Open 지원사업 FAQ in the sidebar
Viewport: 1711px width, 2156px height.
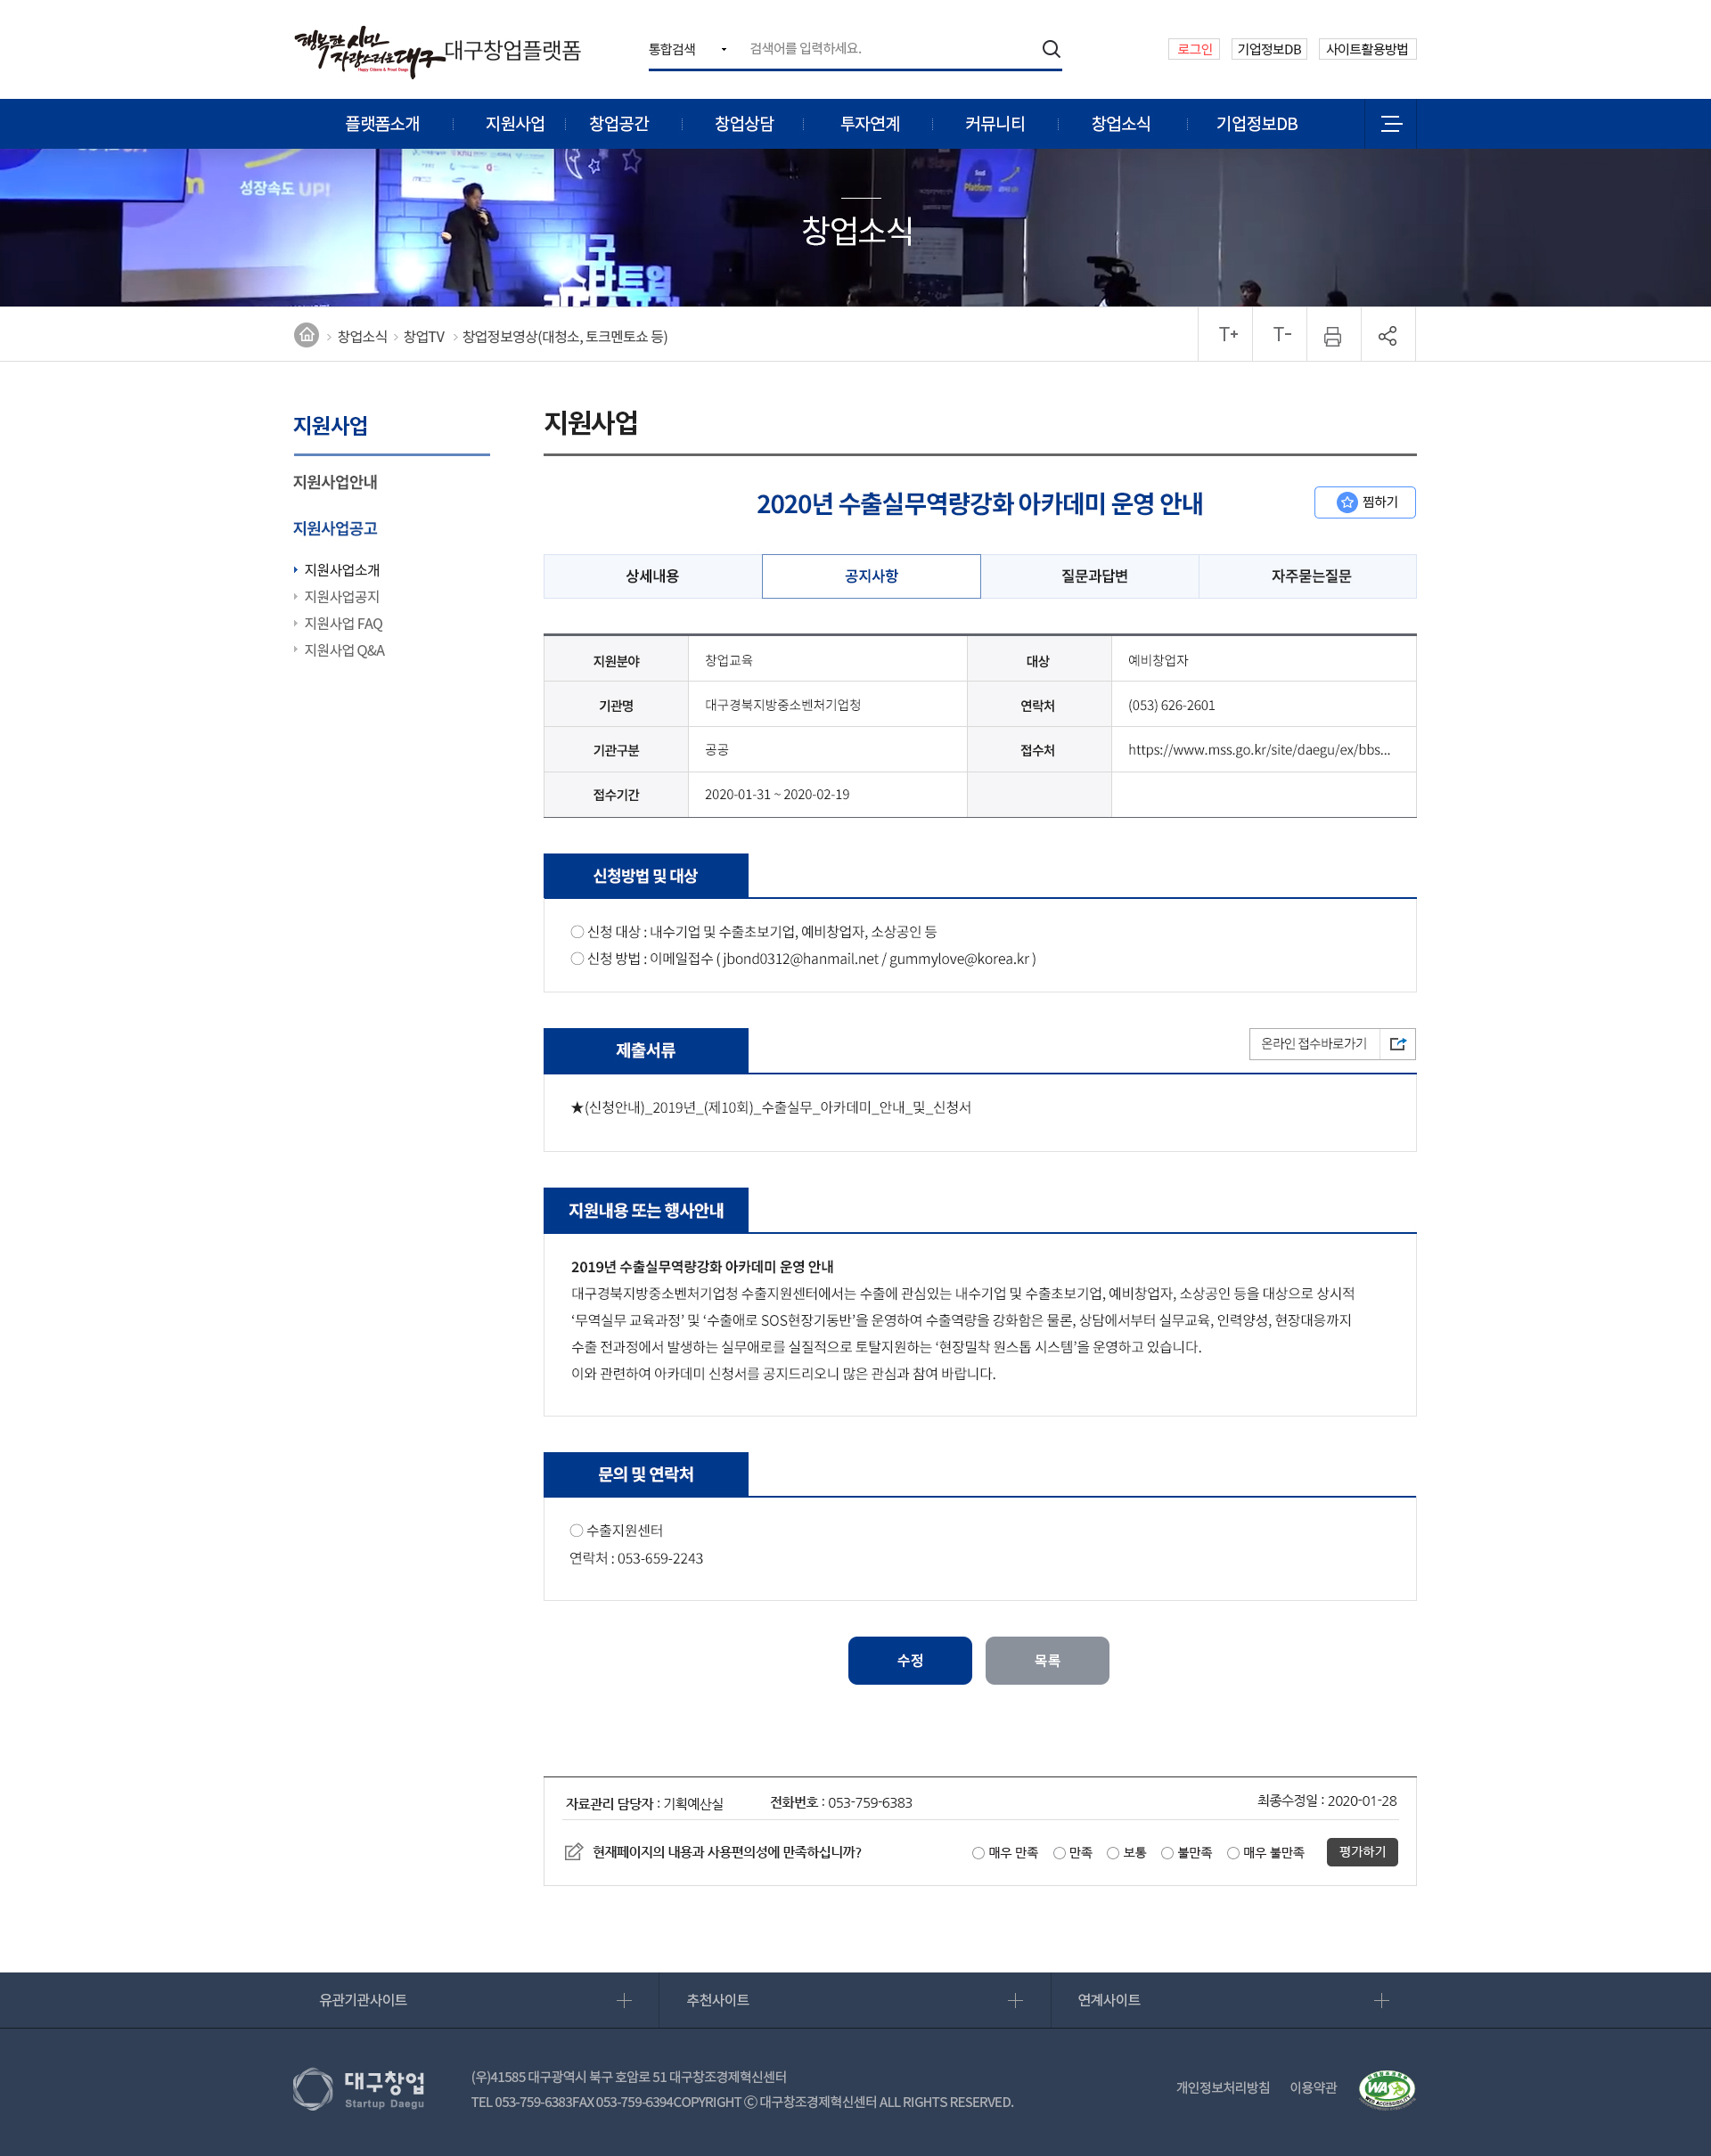343,623
